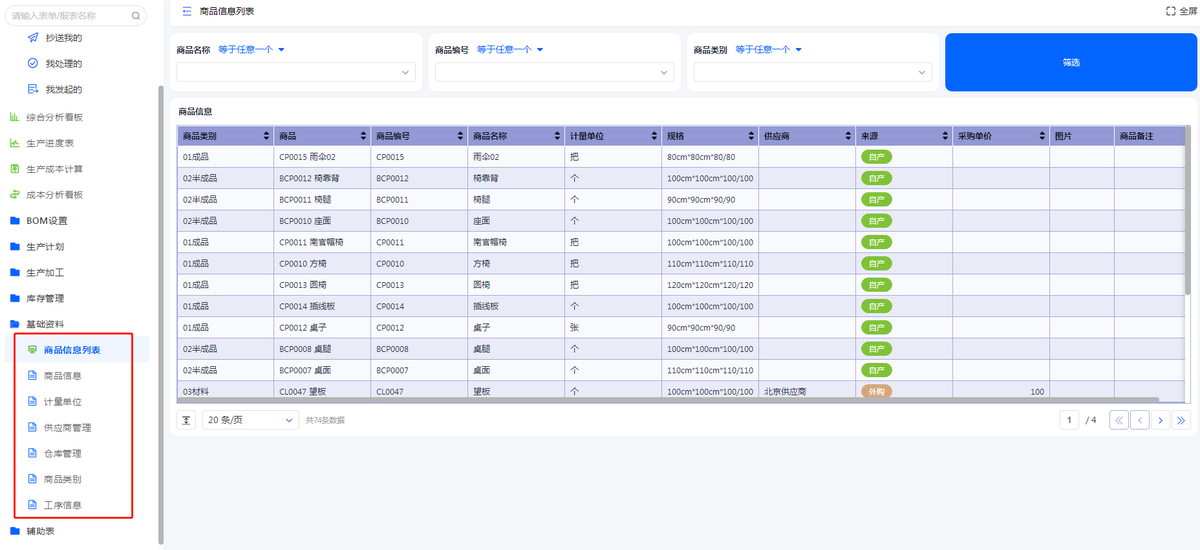Sort by the 商品类别 column sort arrows

click(266, 136)
